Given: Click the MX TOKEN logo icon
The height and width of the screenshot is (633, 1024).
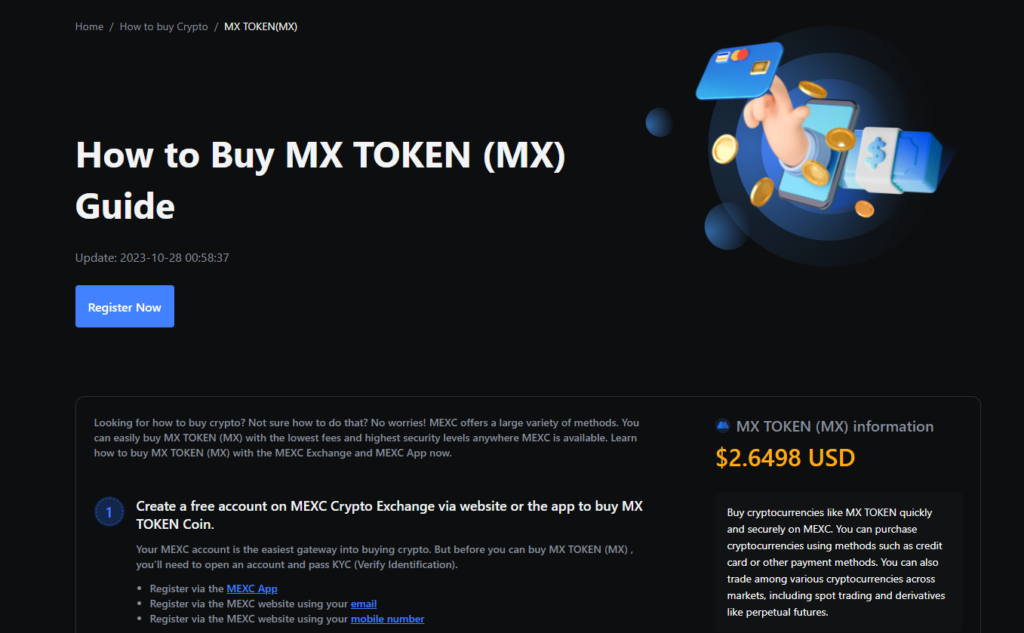Looking at the screenshot, I should (722, 426).
